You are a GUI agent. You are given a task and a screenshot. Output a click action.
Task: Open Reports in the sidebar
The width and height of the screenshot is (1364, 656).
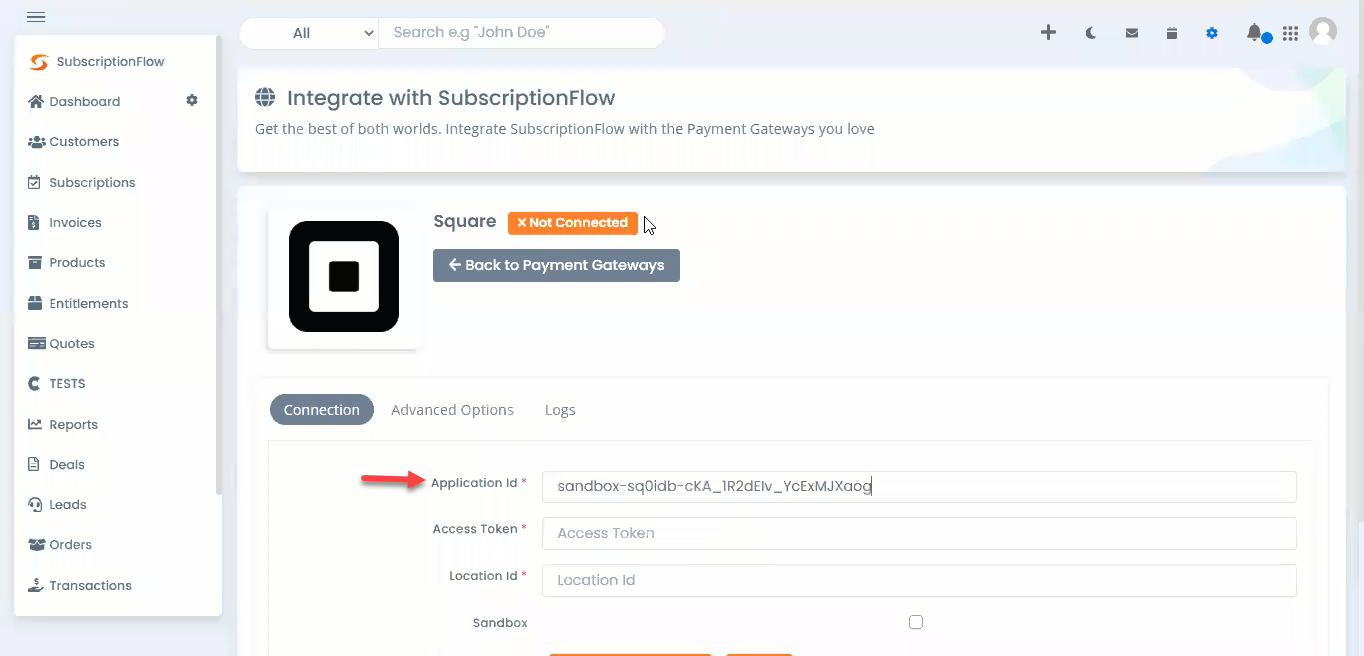tap(73, 424)
